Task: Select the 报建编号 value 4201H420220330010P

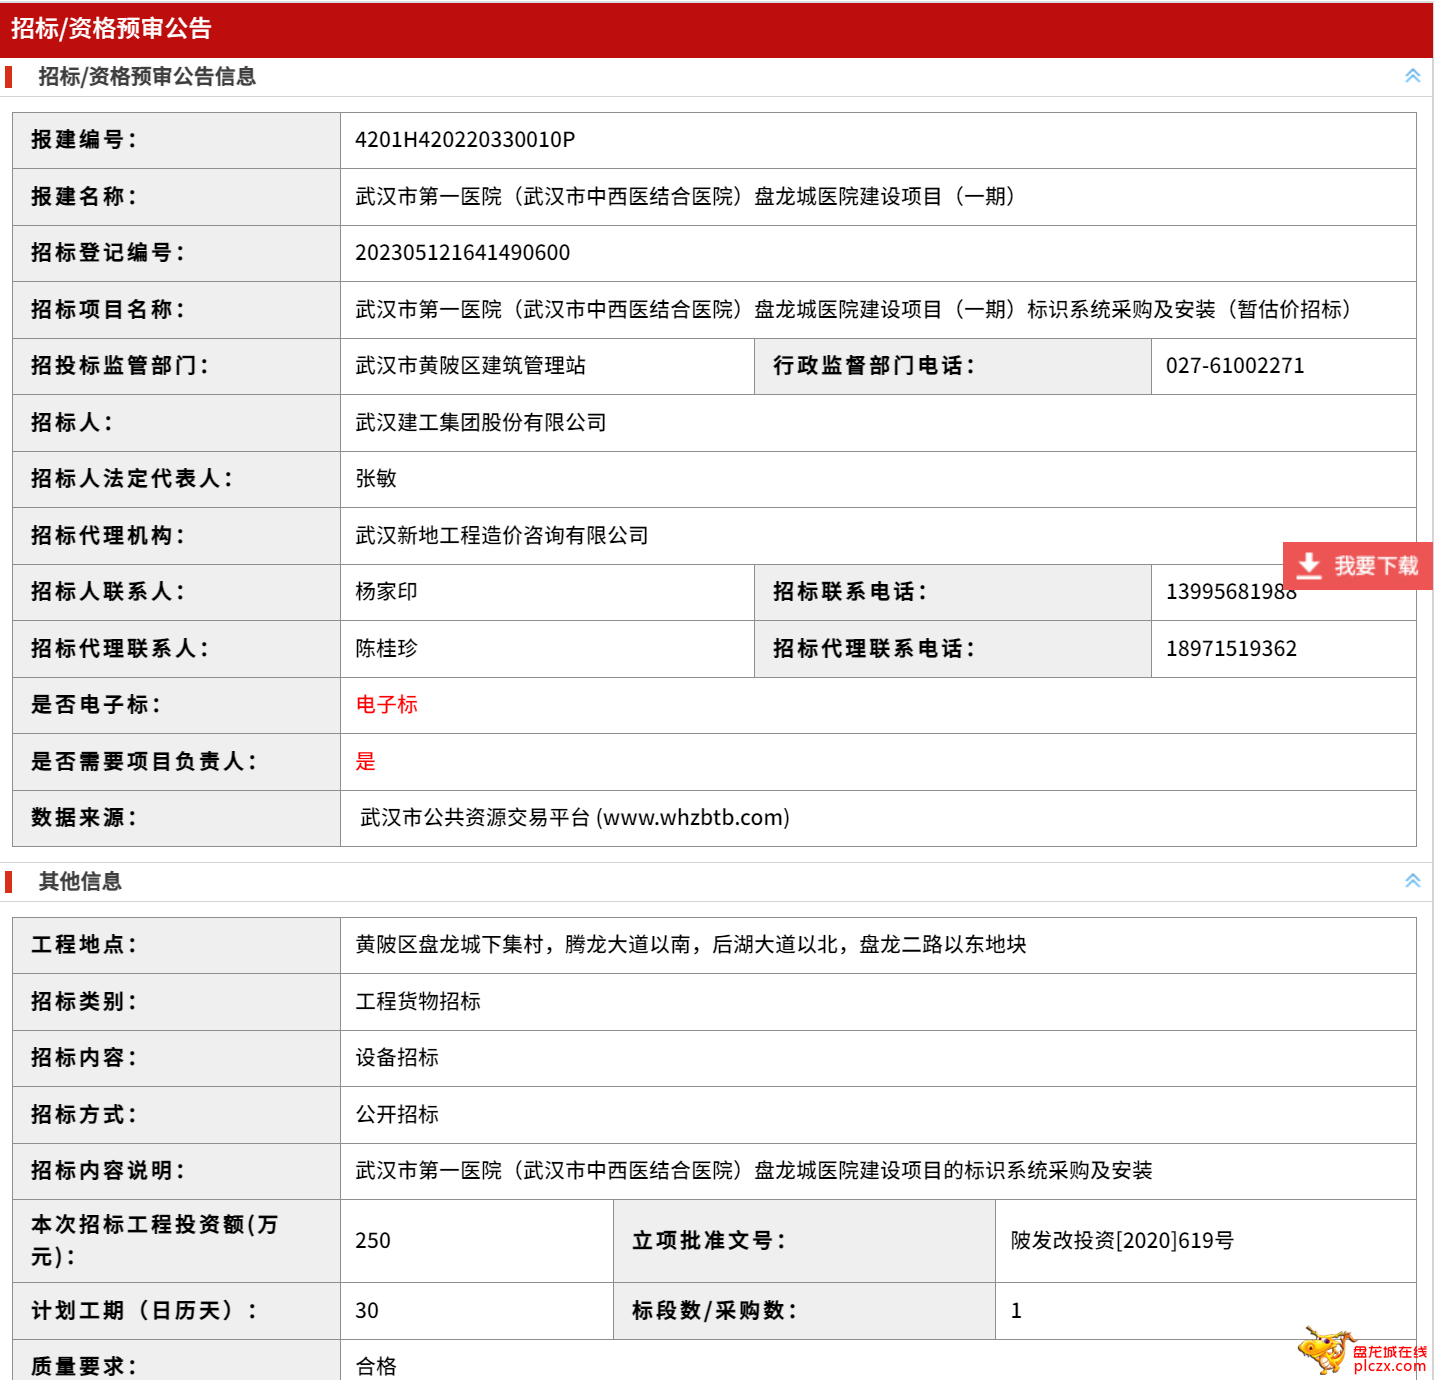Action: 465,140
